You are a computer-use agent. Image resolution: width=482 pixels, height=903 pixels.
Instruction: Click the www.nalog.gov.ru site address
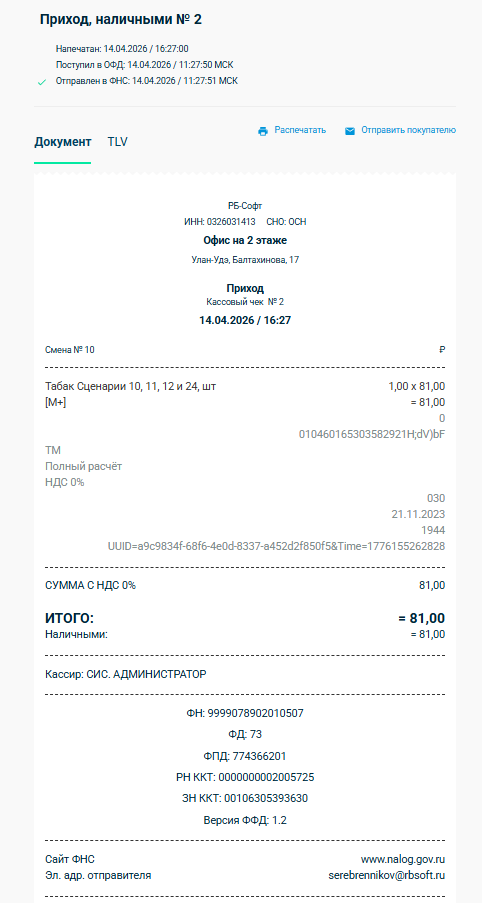403,859
